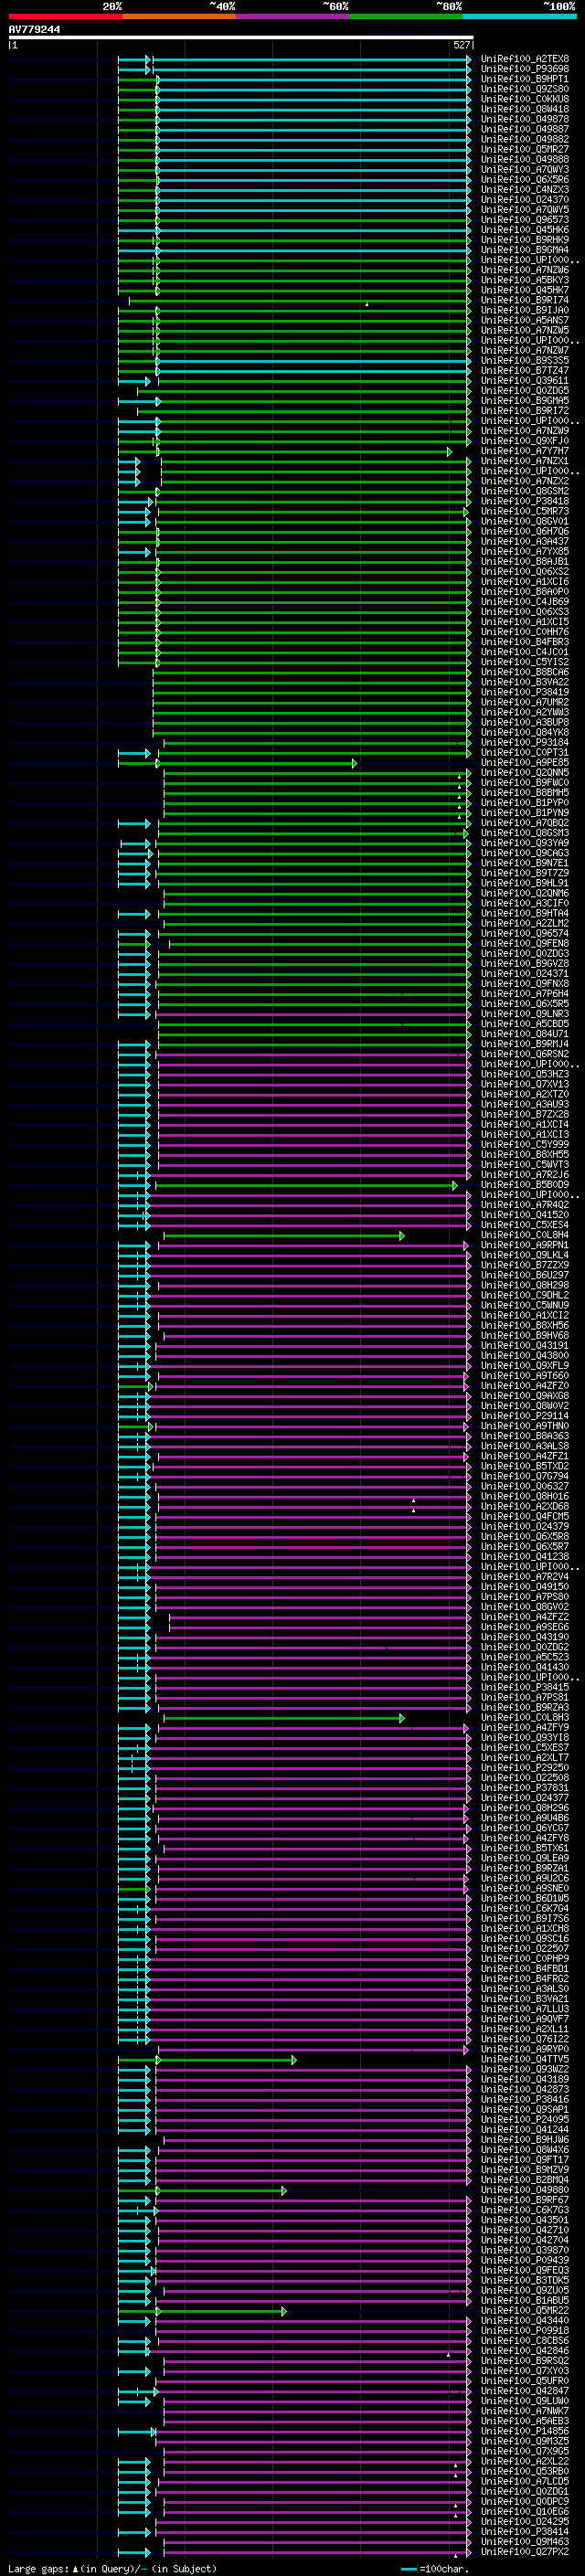
Task: Select hit label UniRef100_A7R2V4
Action: [524, 1577]
